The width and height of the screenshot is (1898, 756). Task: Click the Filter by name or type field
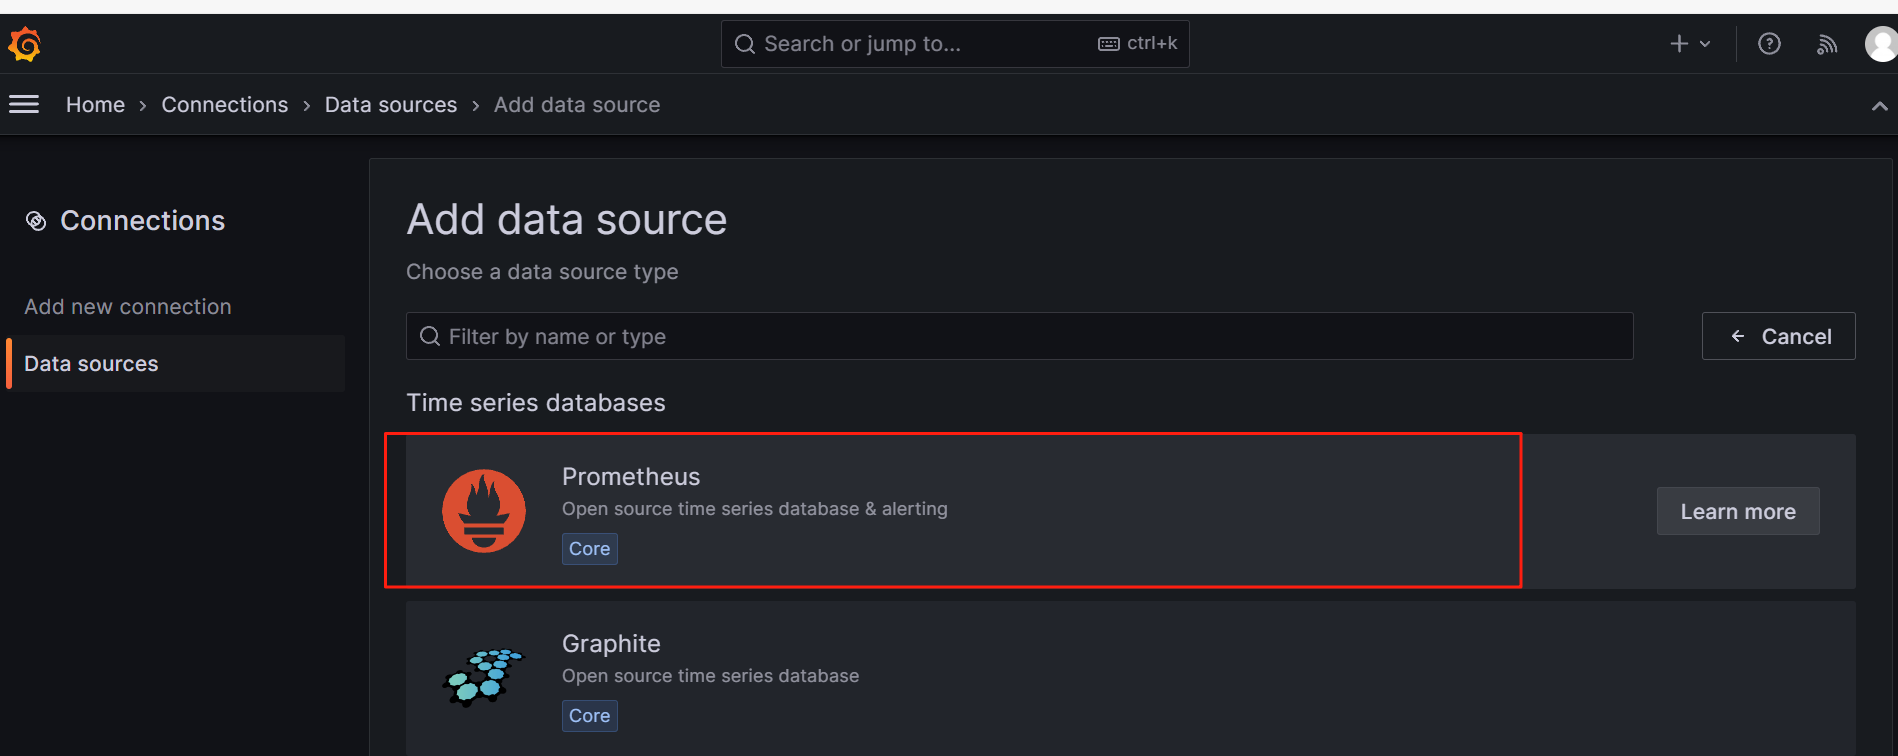pyautogui.click(x=1019, y=336)
